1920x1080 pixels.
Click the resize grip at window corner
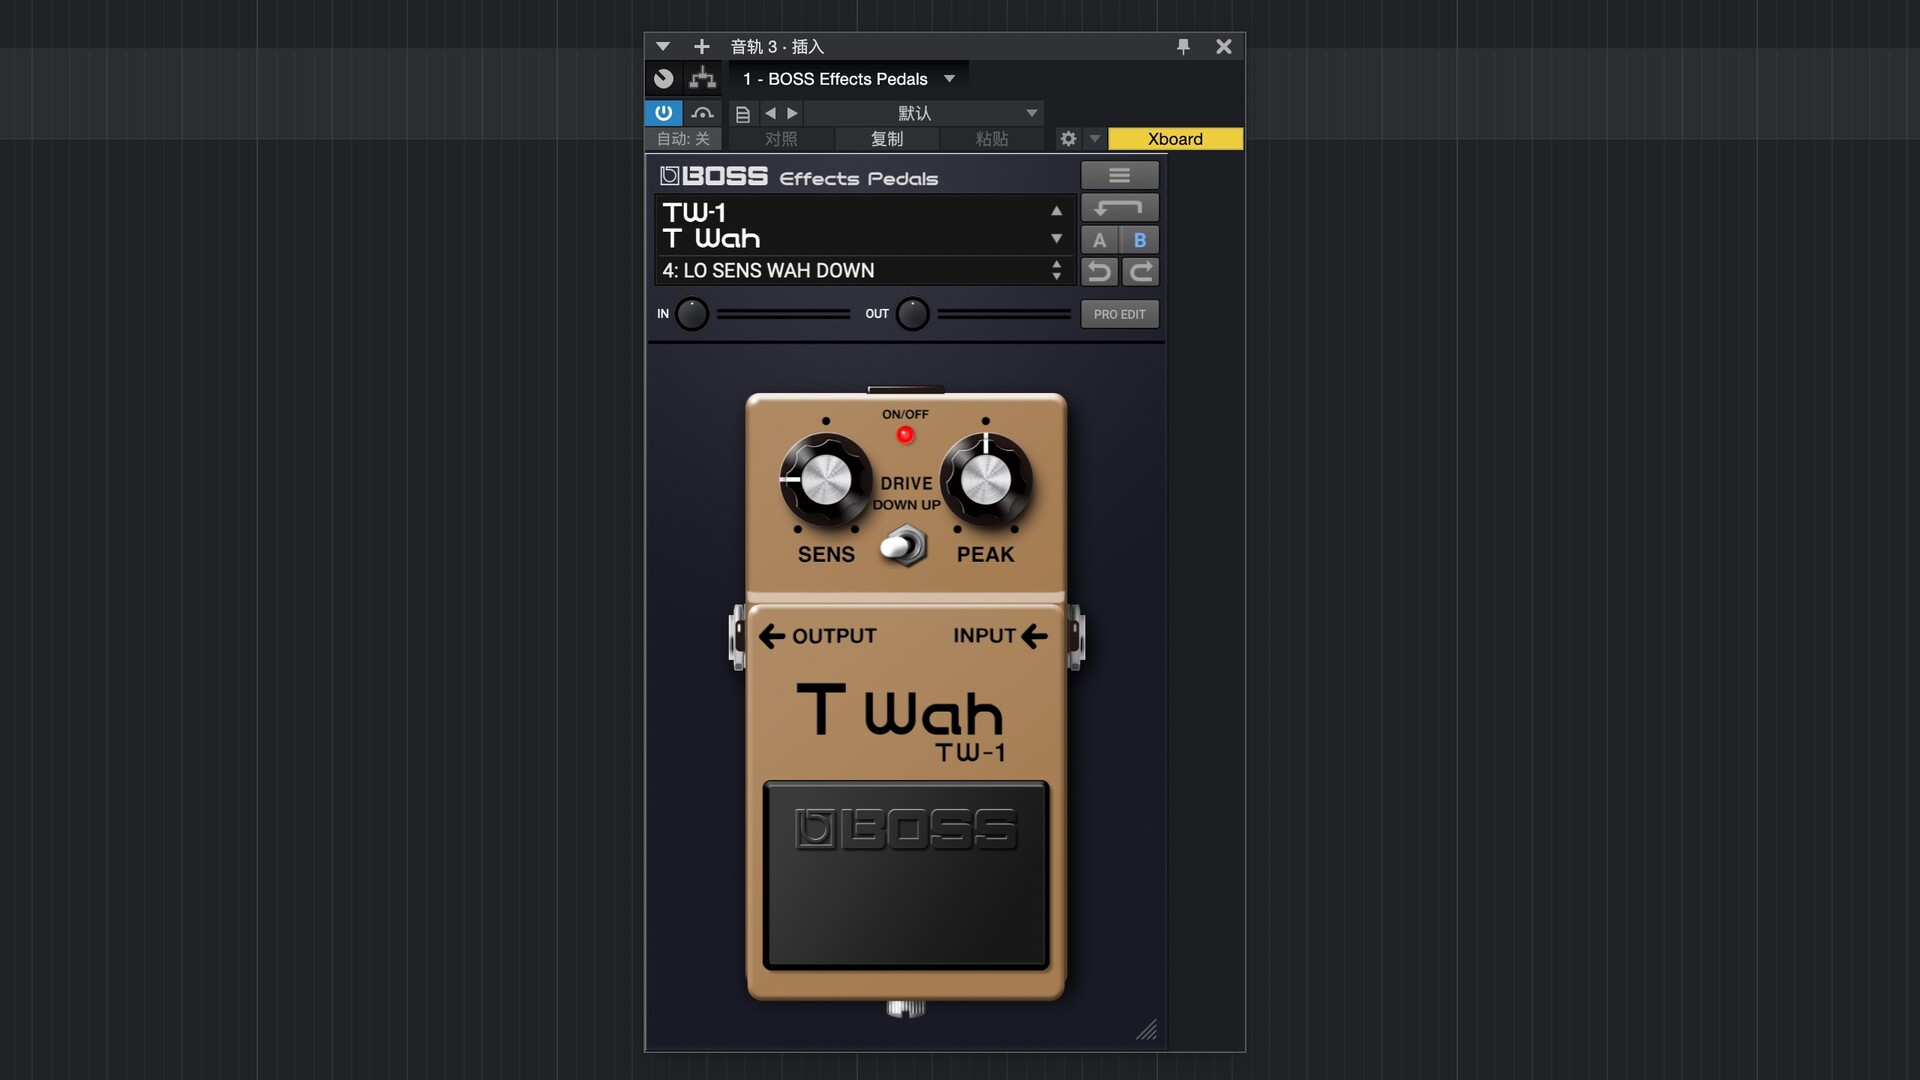point(1147,1030)
